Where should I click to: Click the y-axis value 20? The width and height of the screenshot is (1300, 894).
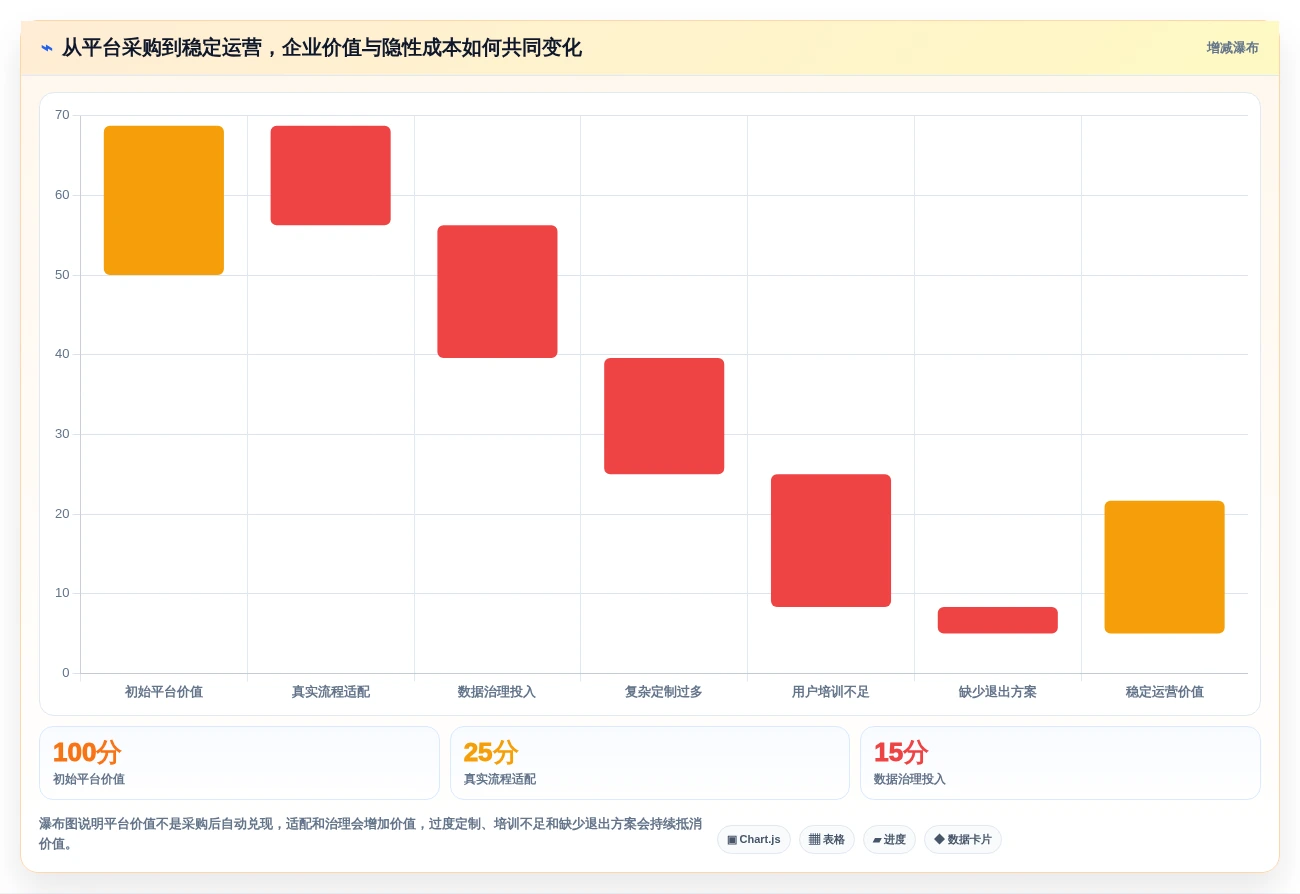(62, 514)
